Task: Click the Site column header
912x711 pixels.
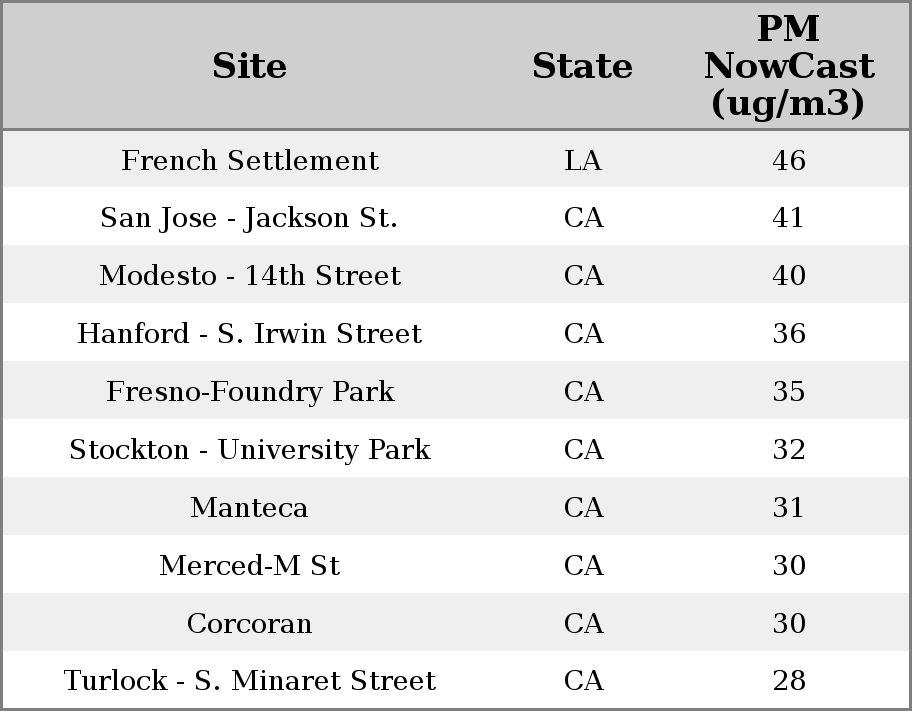Action: pos(249,66)
